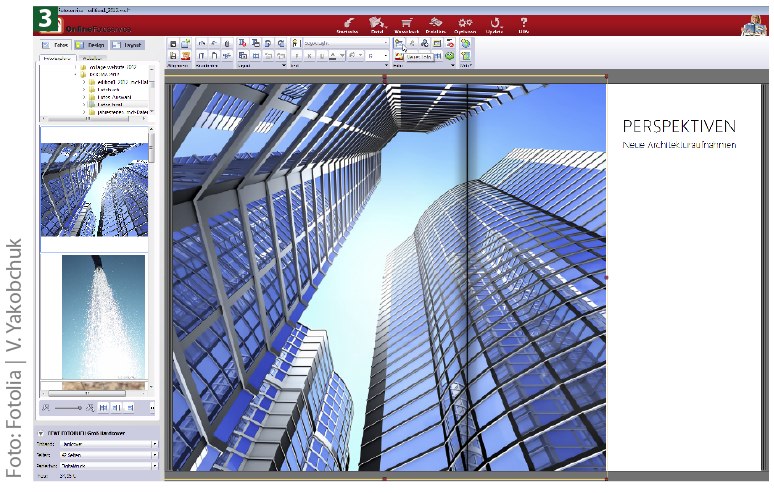Screen dimensions: 774x493
Task: Click the thumbnail list vertical scrollbar
Action: [x=152, y=257]
